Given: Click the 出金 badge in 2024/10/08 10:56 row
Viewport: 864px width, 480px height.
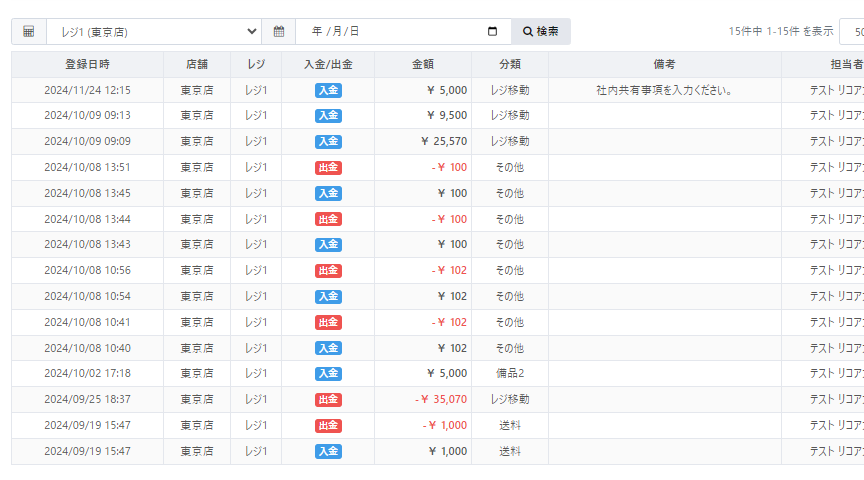Looking at the screenshot, I should (x=328, y=271).
